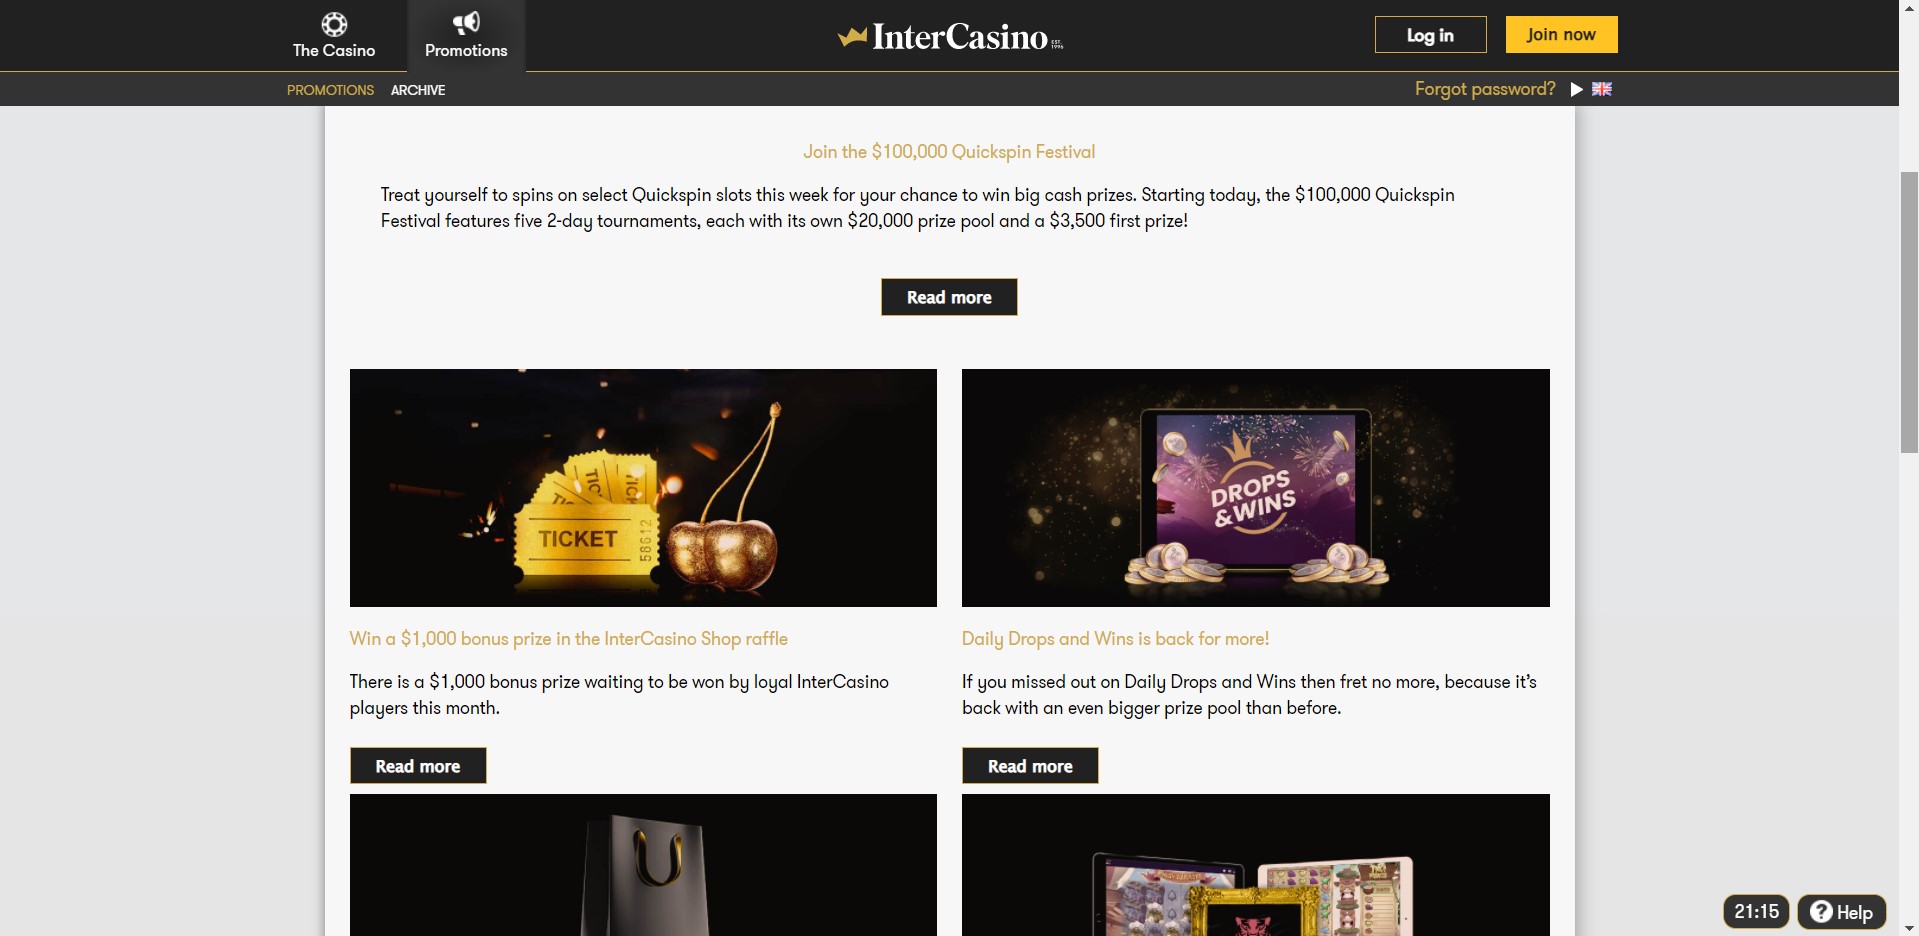The width and height of the screenshot is (1919, 936).
Task: Select the PROMOTIONS sub-tab
Action: [x=330, y=90]
